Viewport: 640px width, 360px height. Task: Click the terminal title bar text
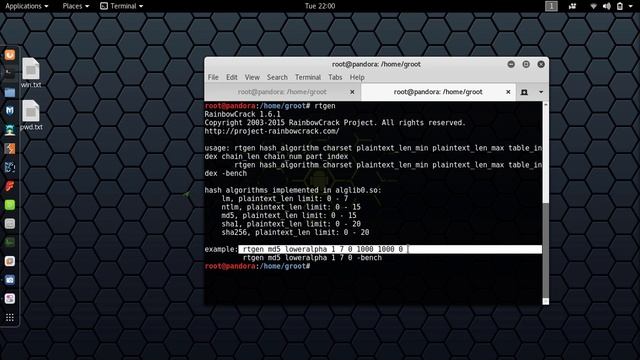(376, 64)
